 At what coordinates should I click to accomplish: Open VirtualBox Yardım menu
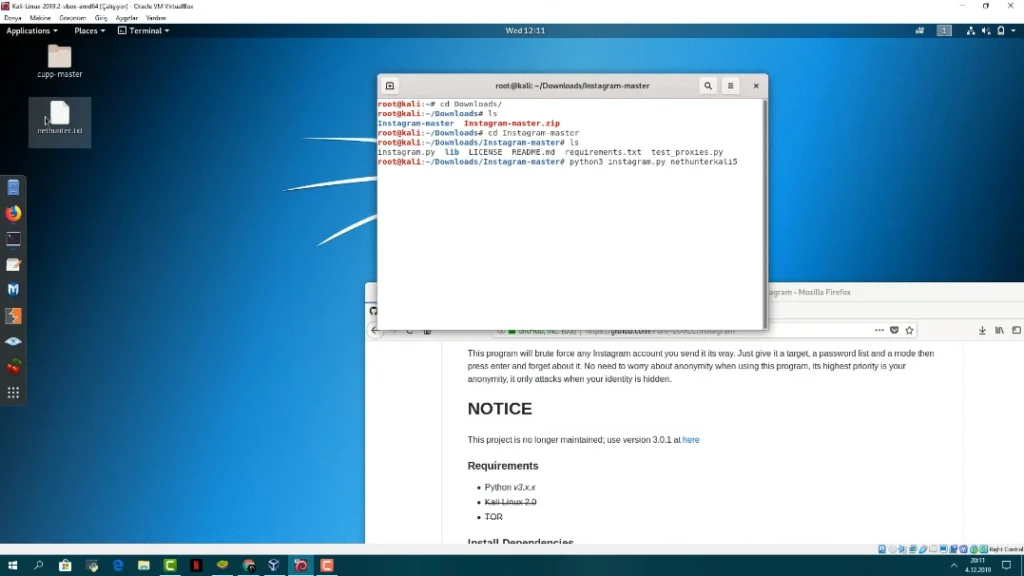pos(155,18)
